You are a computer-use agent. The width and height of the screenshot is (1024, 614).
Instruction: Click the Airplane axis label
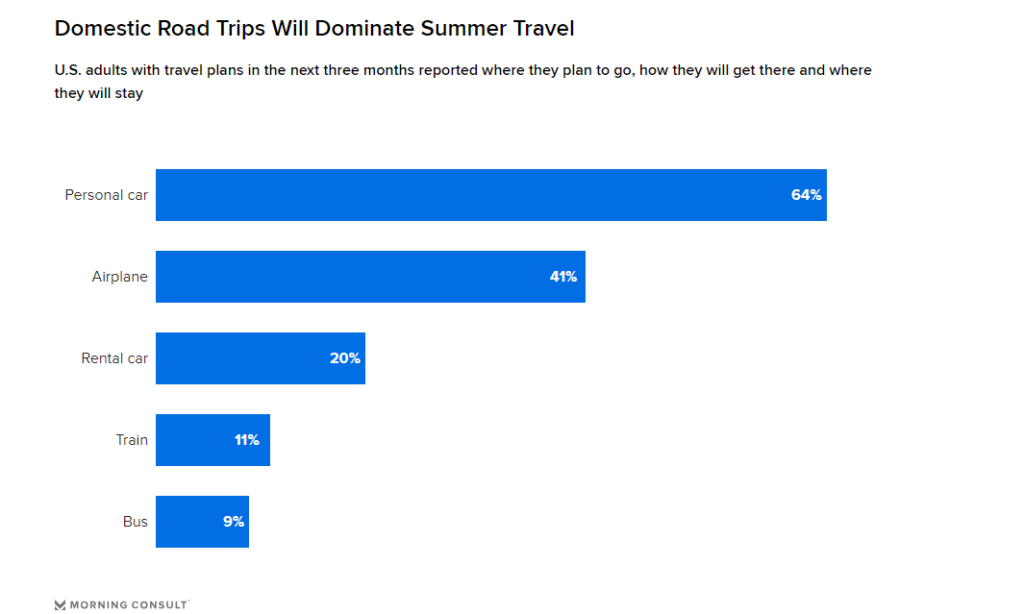[120, 276]
